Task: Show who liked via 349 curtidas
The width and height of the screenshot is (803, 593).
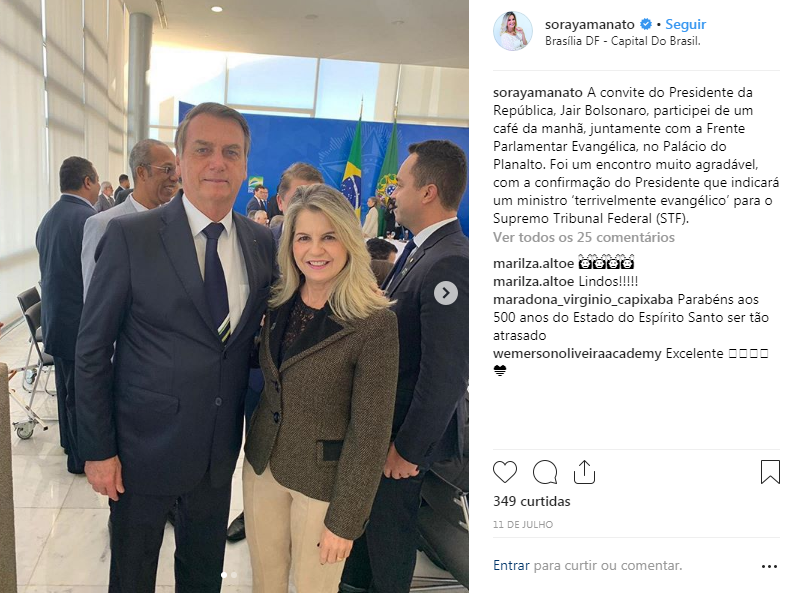Action: pyautogui.click(x=532, y=501)
